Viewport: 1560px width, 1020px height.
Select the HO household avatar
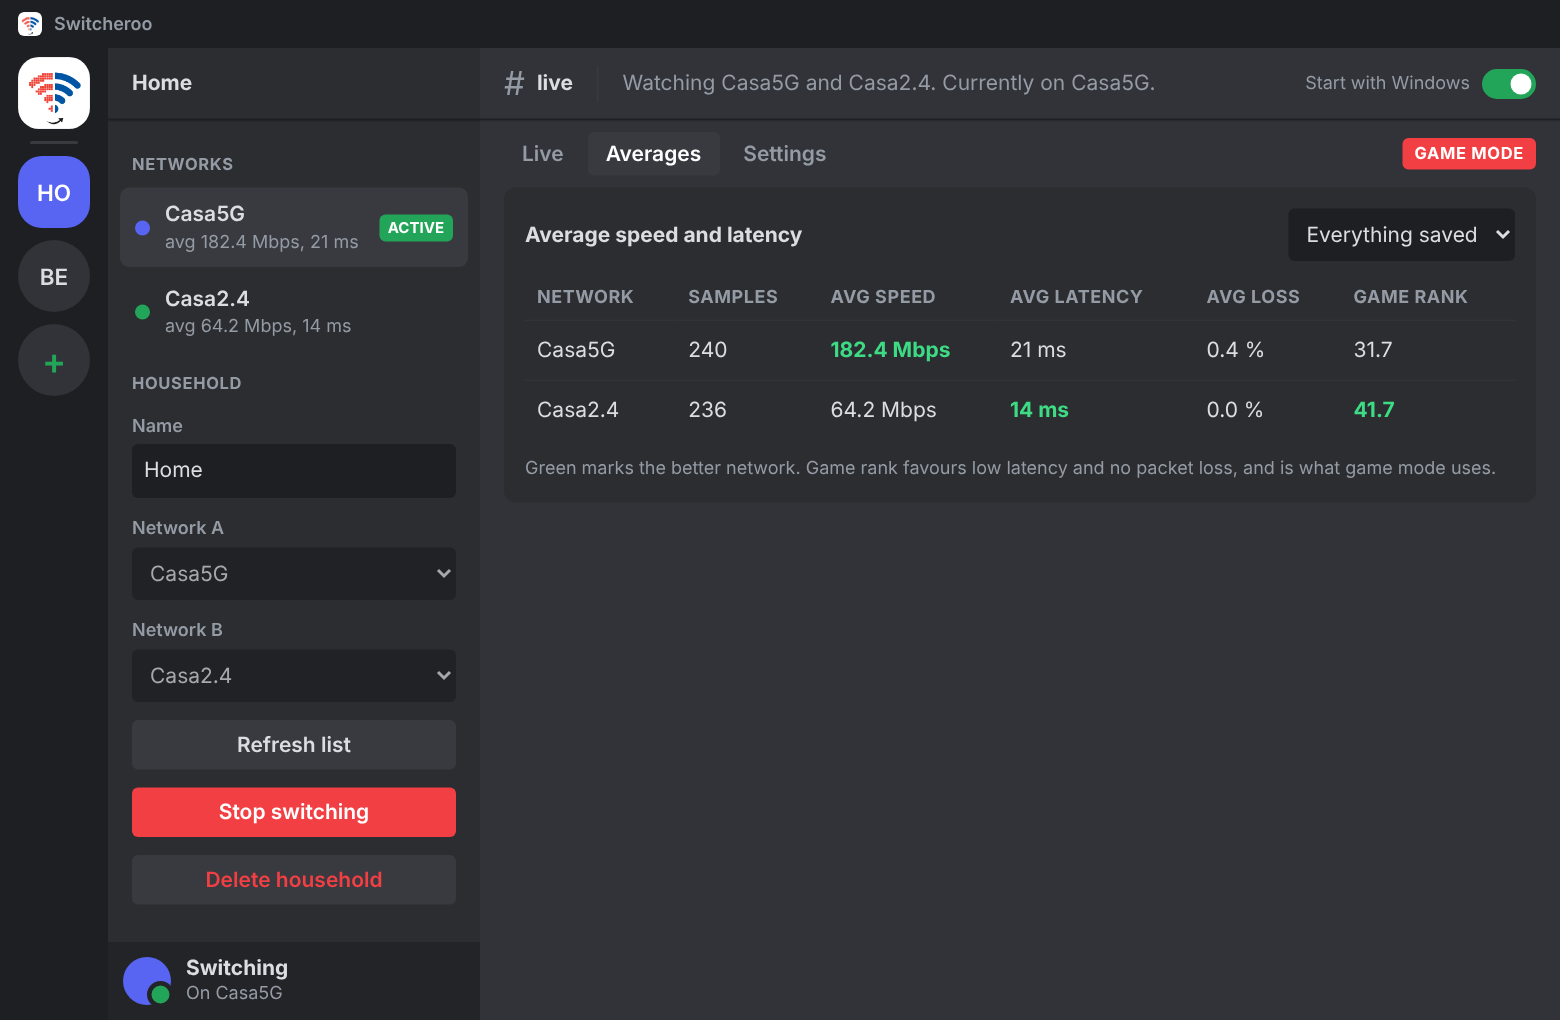click(54, 192)
